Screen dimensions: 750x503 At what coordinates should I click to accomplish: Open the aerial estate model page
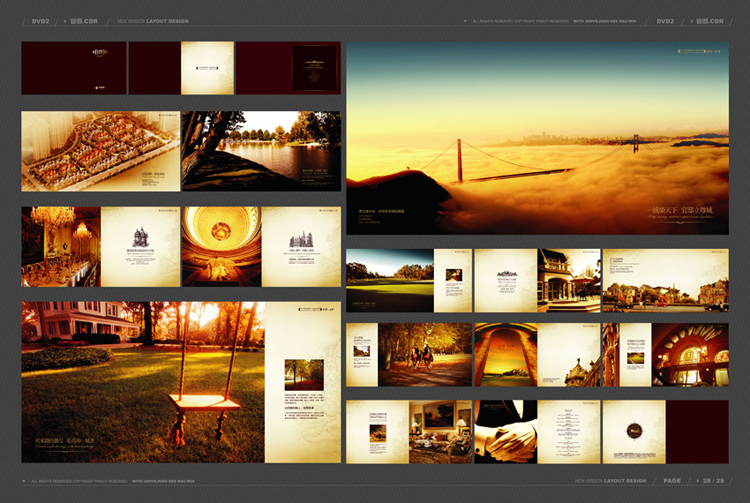coord(100,151)
